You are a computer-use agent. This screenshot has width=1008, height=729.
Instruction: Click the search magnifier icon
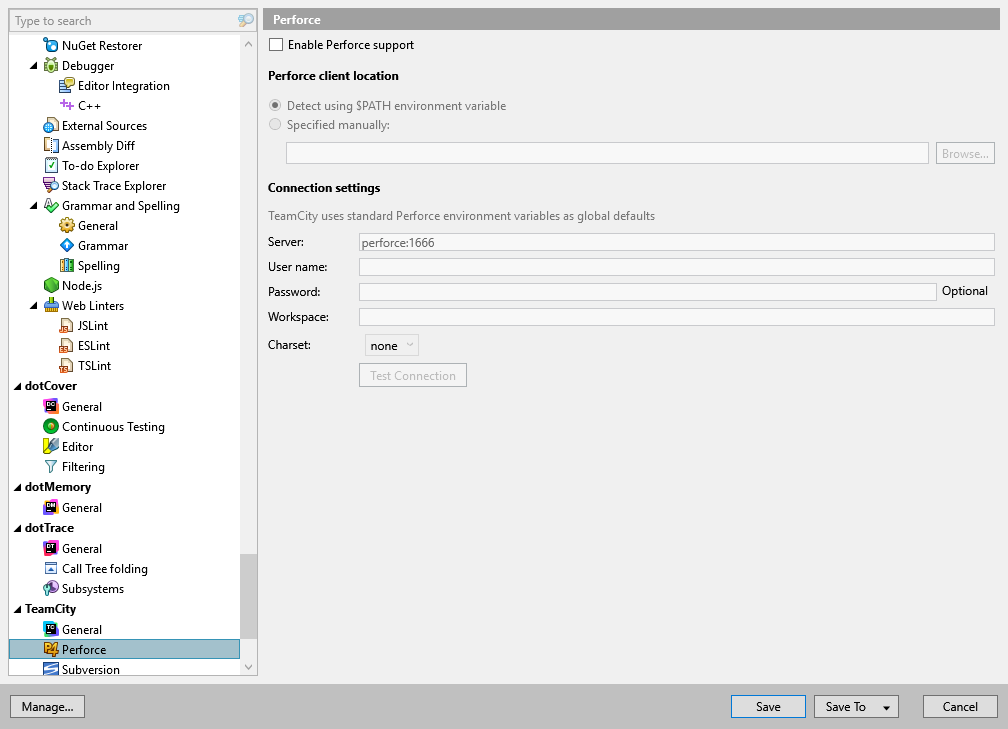247,20
